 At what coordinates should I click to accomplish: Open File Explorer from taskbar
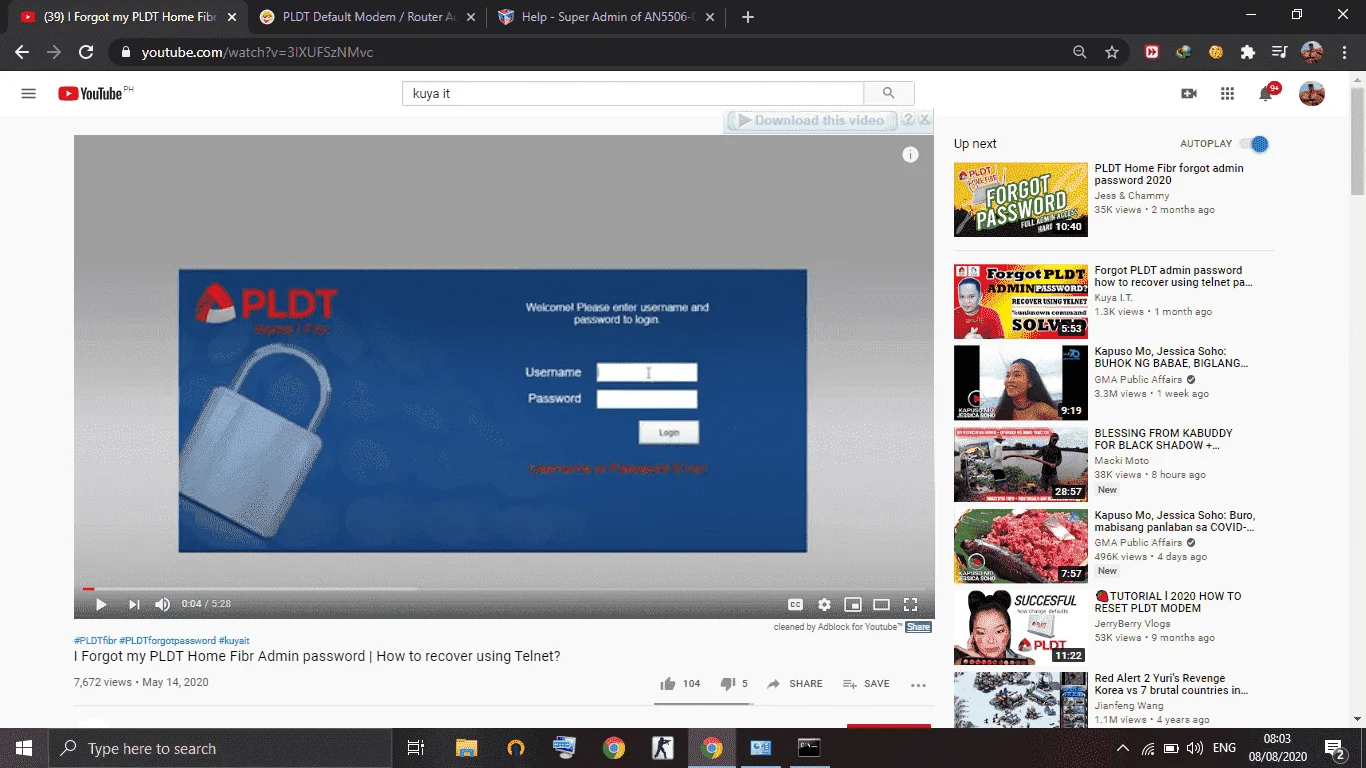click(x=467, y=748)
